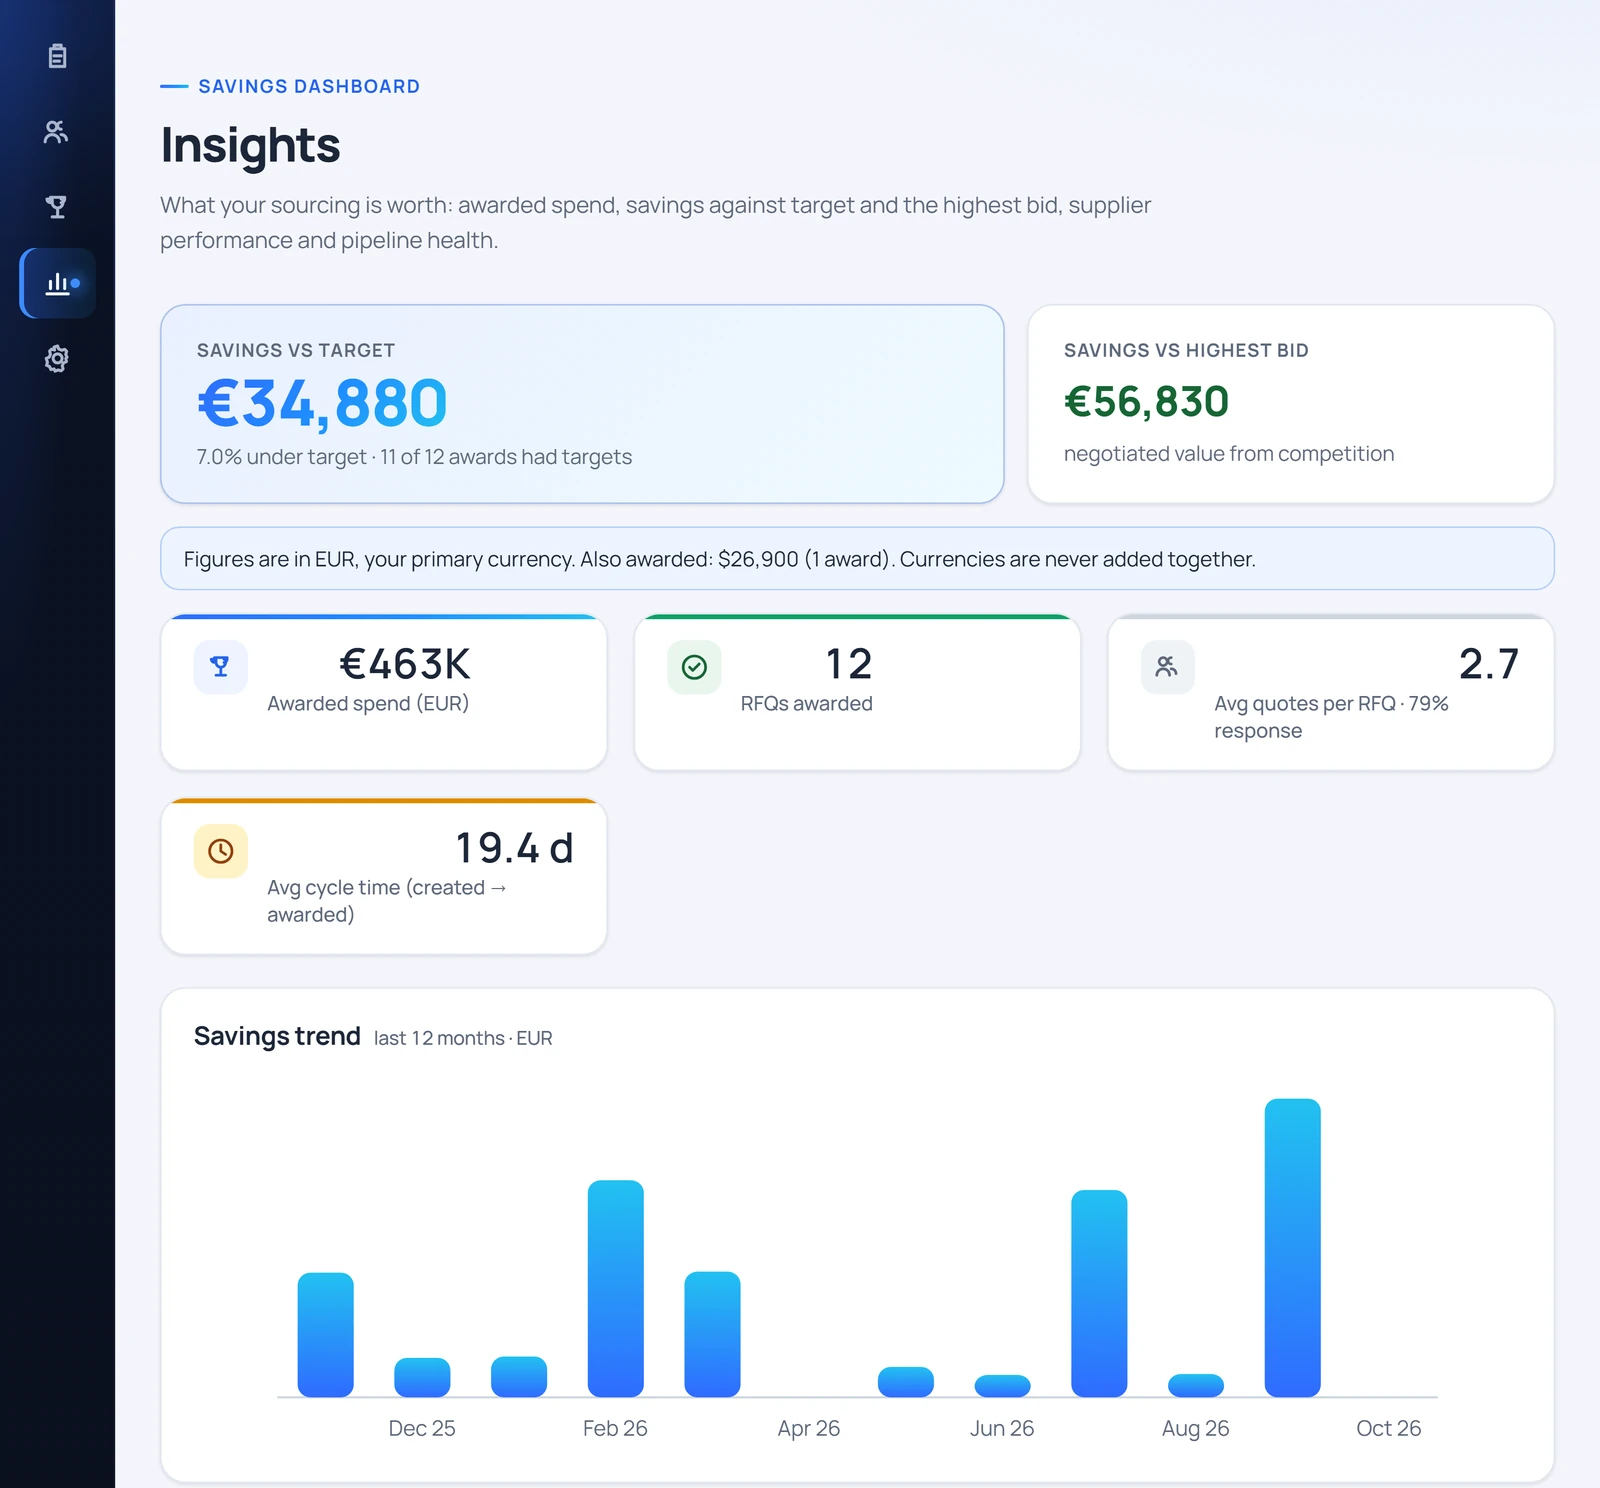Click the SAVINGS VS HIGHEST BID label
Image resolution: width=1600 pixels, height=1488 pixels.
(x=1186, y=351)
